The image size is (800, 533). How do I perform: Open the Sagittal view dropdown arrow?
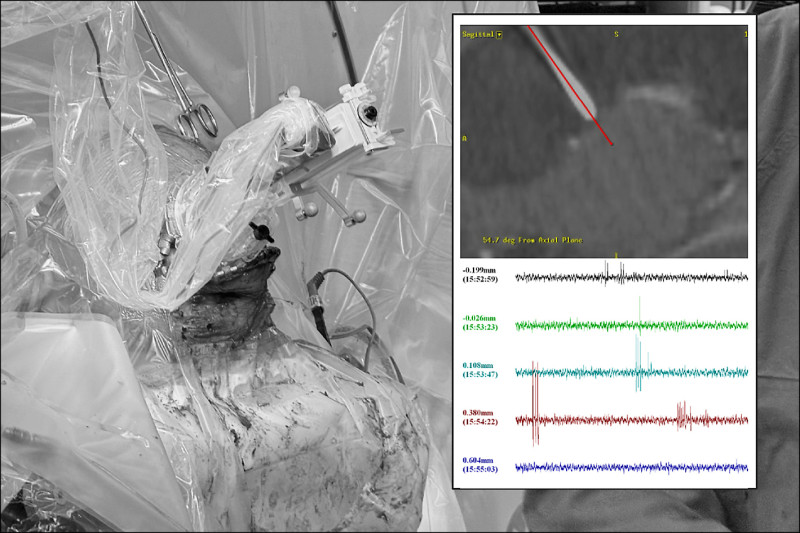[500, 35]
